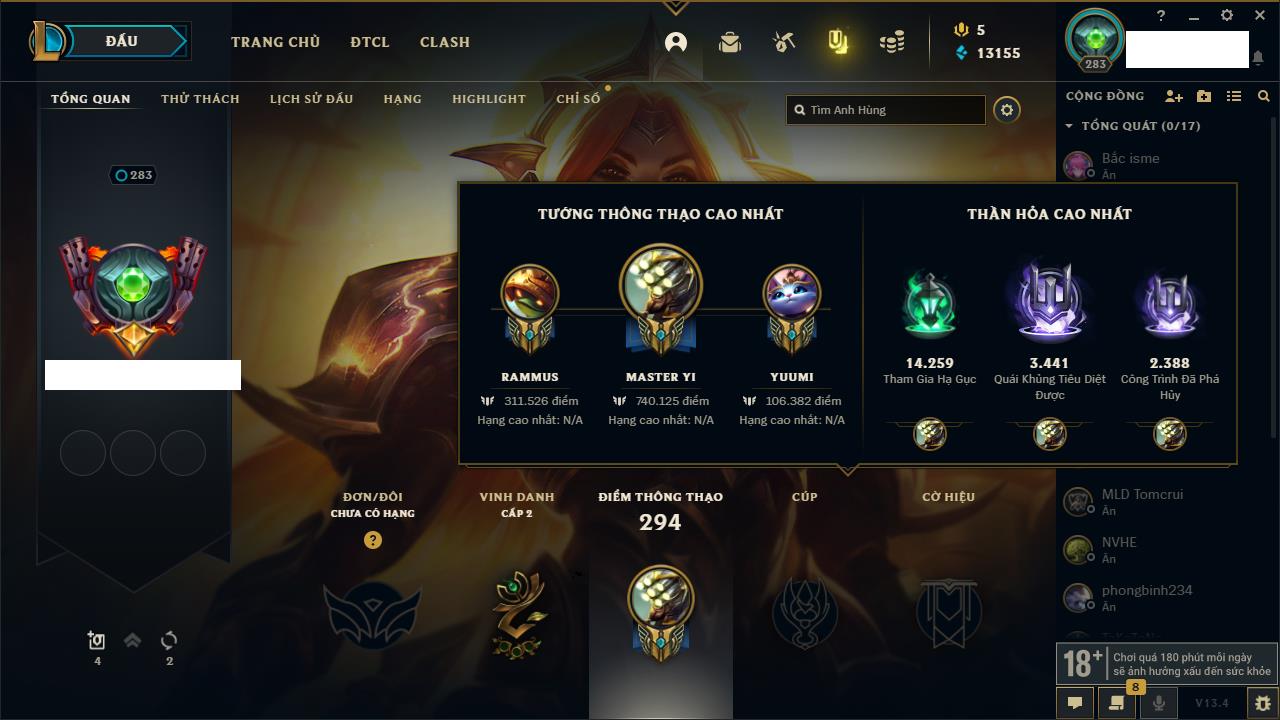The image size is (1280, 720).
Task: Switch to the LỊCH SỬ ĐẤU tab
Action: coord(311,99)
